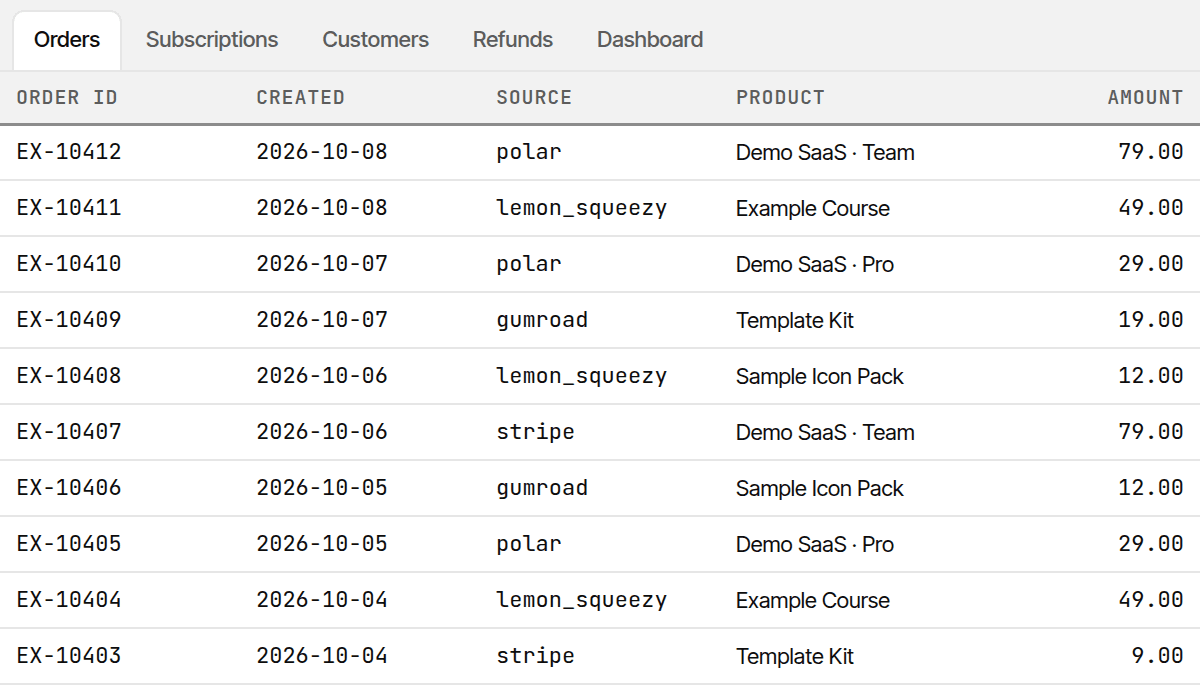
Task: Click the created date of order EX-10408
Action: (x=322, y=376)
